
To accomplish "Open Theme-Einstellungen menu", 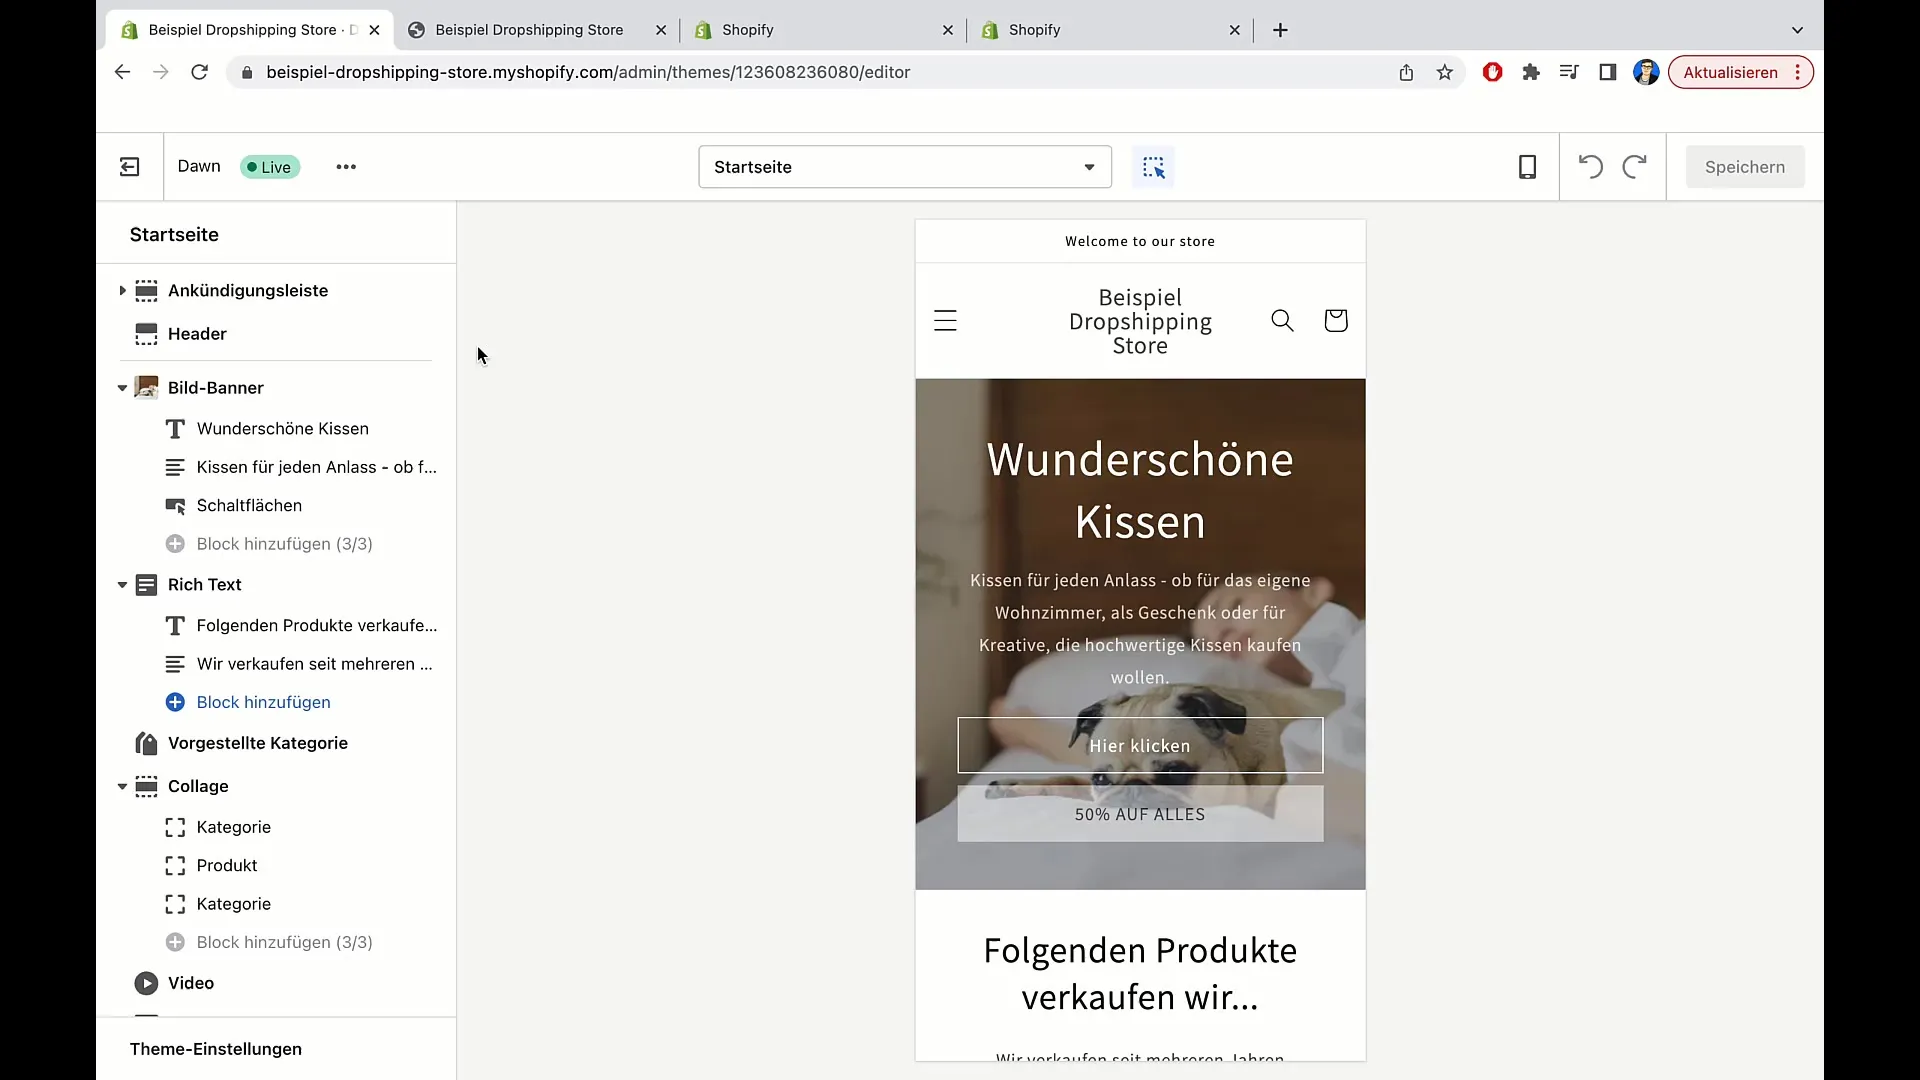I will pyautogui.click(x=215, y=1048).
